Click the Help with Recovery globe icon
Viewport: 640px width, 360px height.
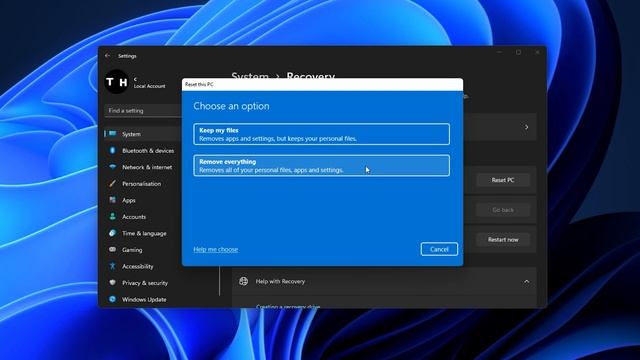[244, 281]
